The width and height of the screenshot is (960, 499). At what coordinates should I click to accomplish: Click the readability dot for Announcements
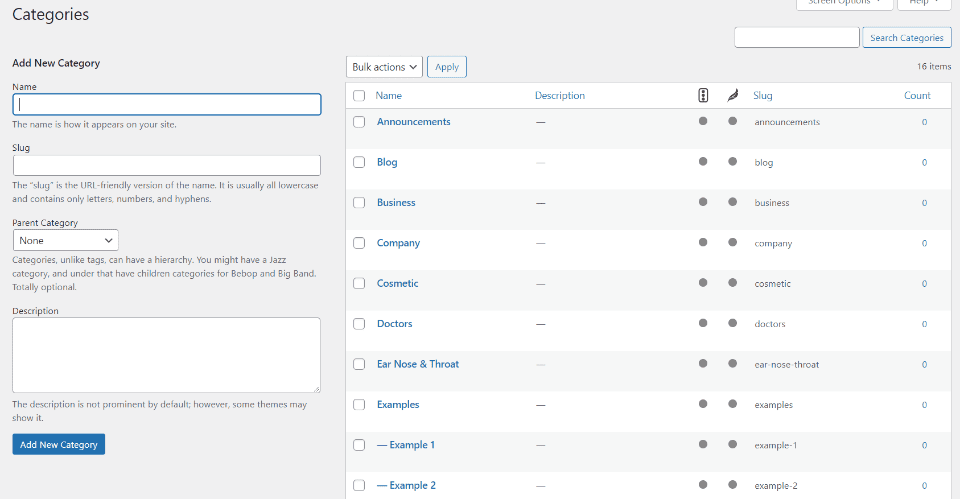point(732,121)
